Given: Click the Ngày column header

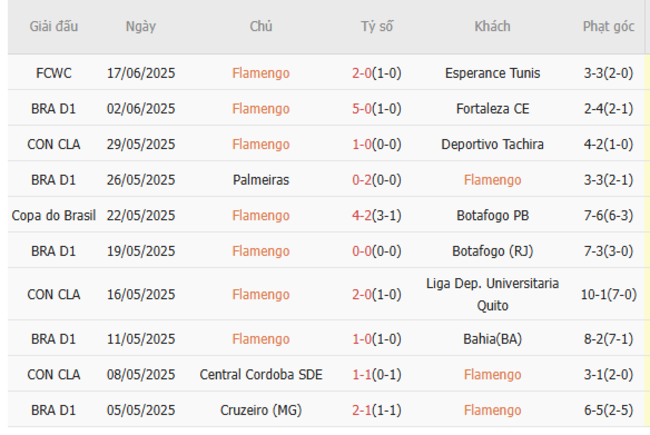Looking at the screenshot, I should 141,27.
